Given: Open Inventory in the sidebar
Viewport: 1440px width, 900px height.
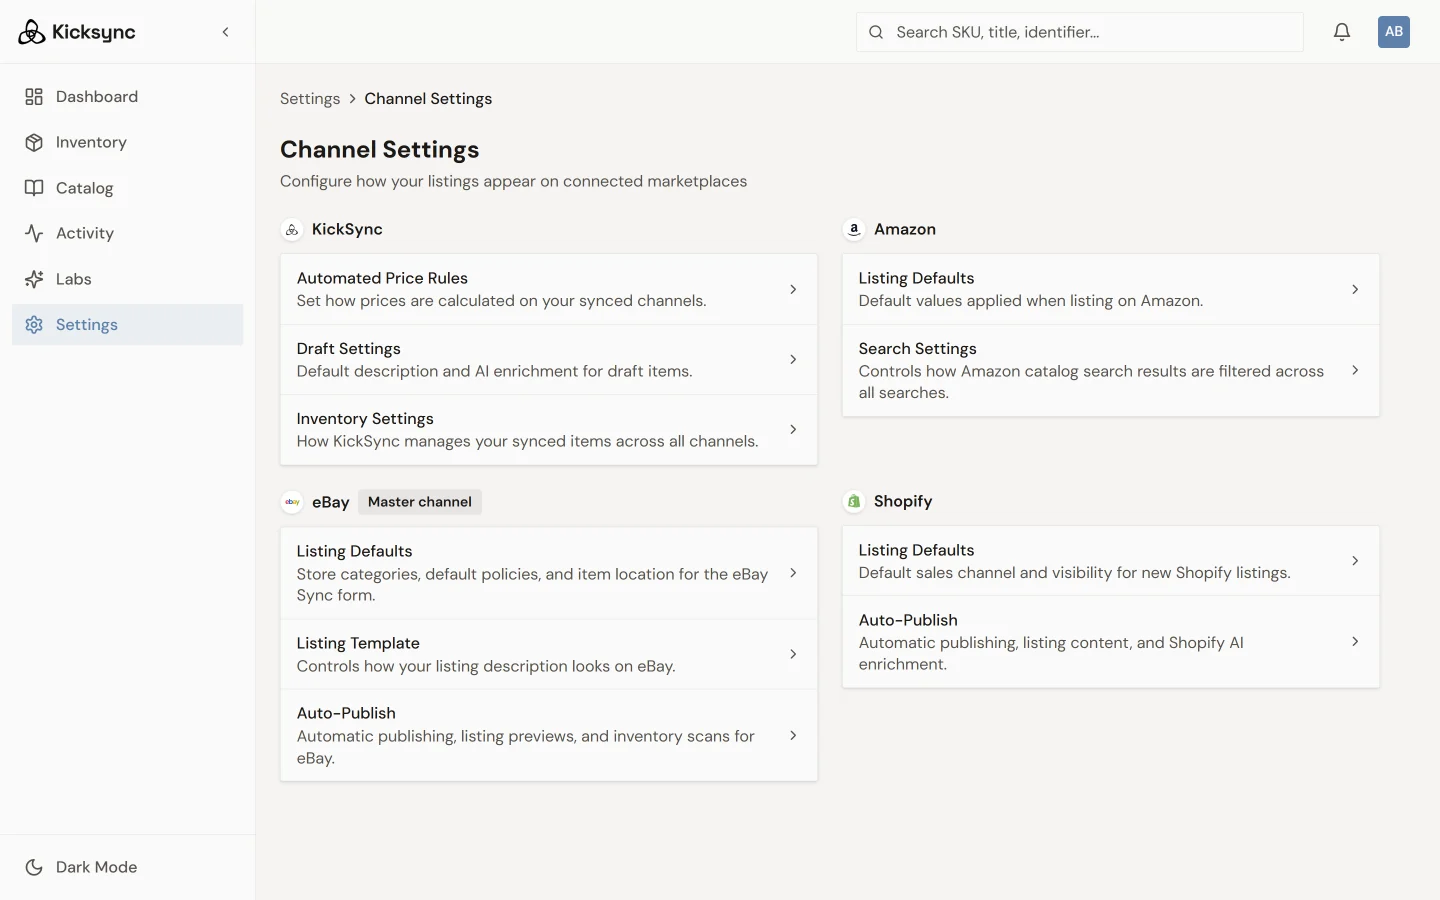Looking at the screenshot, I should 127,143.
